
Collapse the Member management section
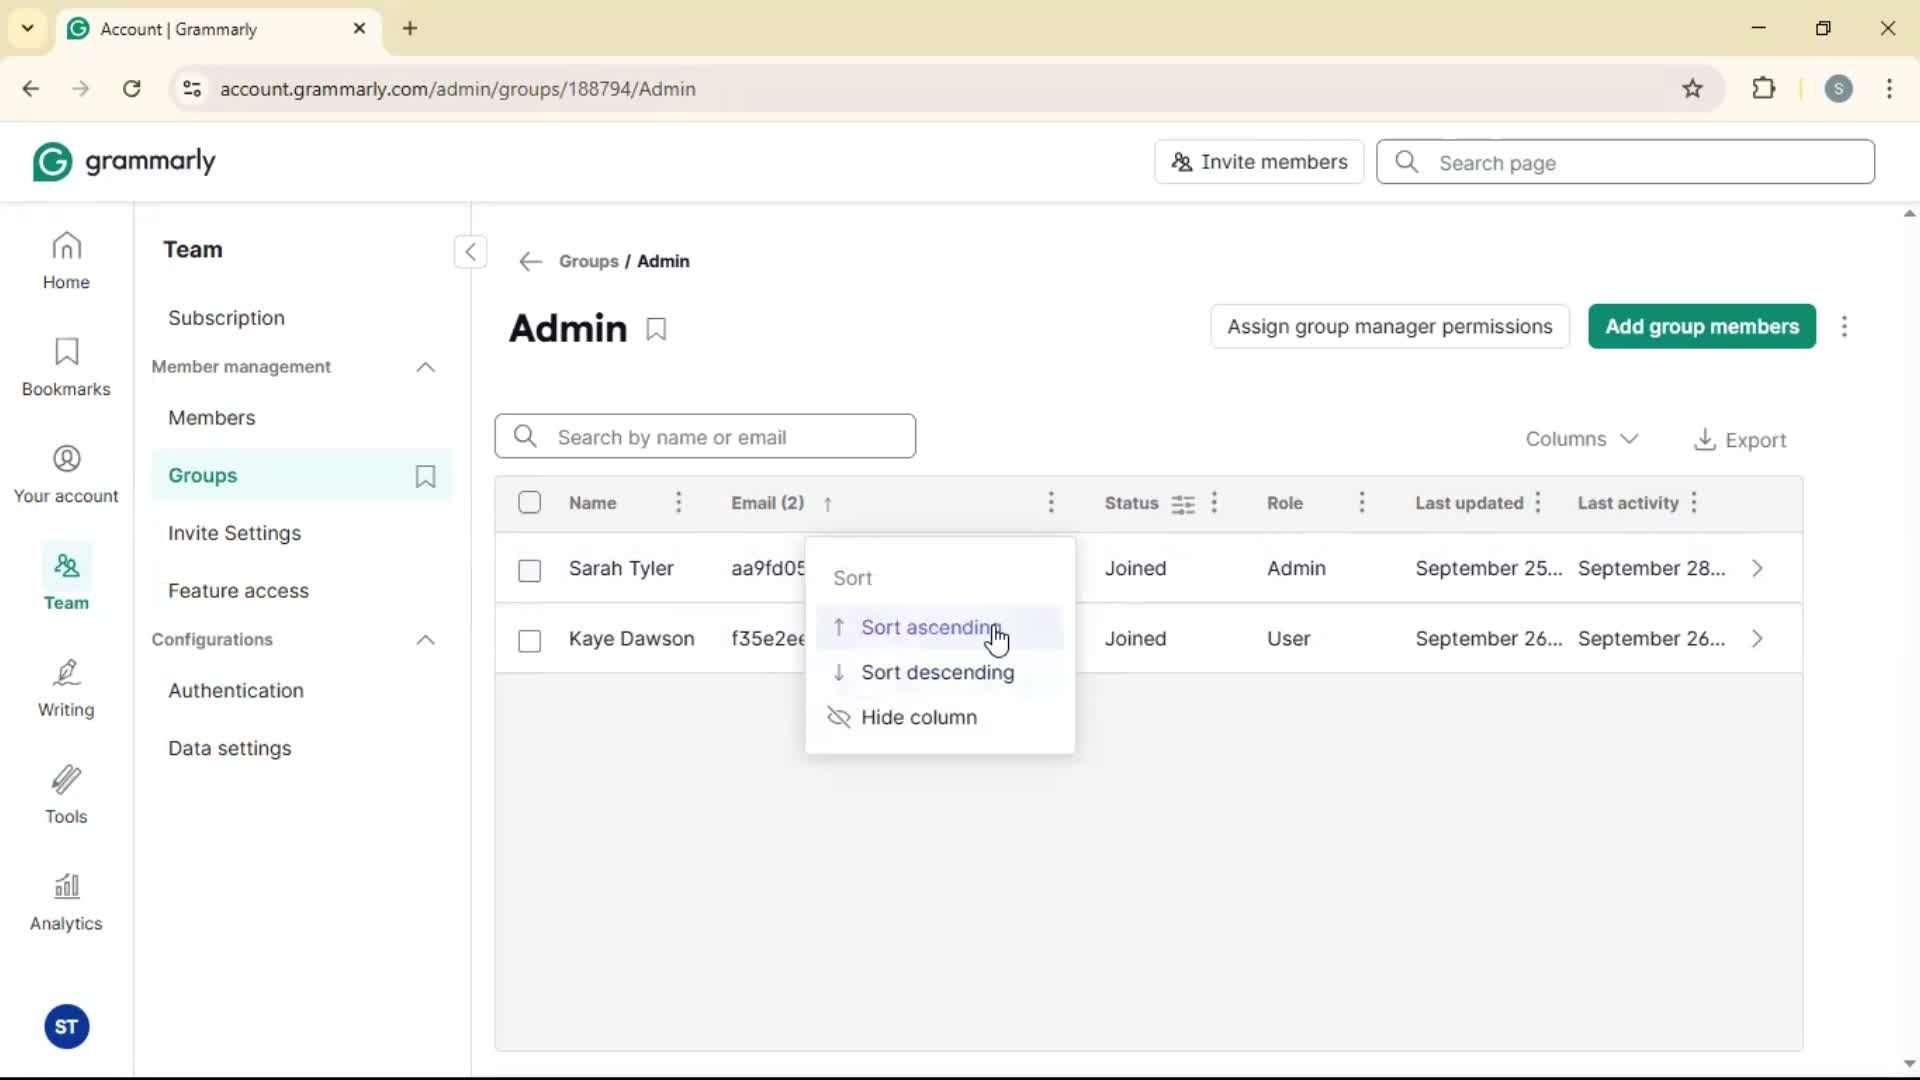425,367
